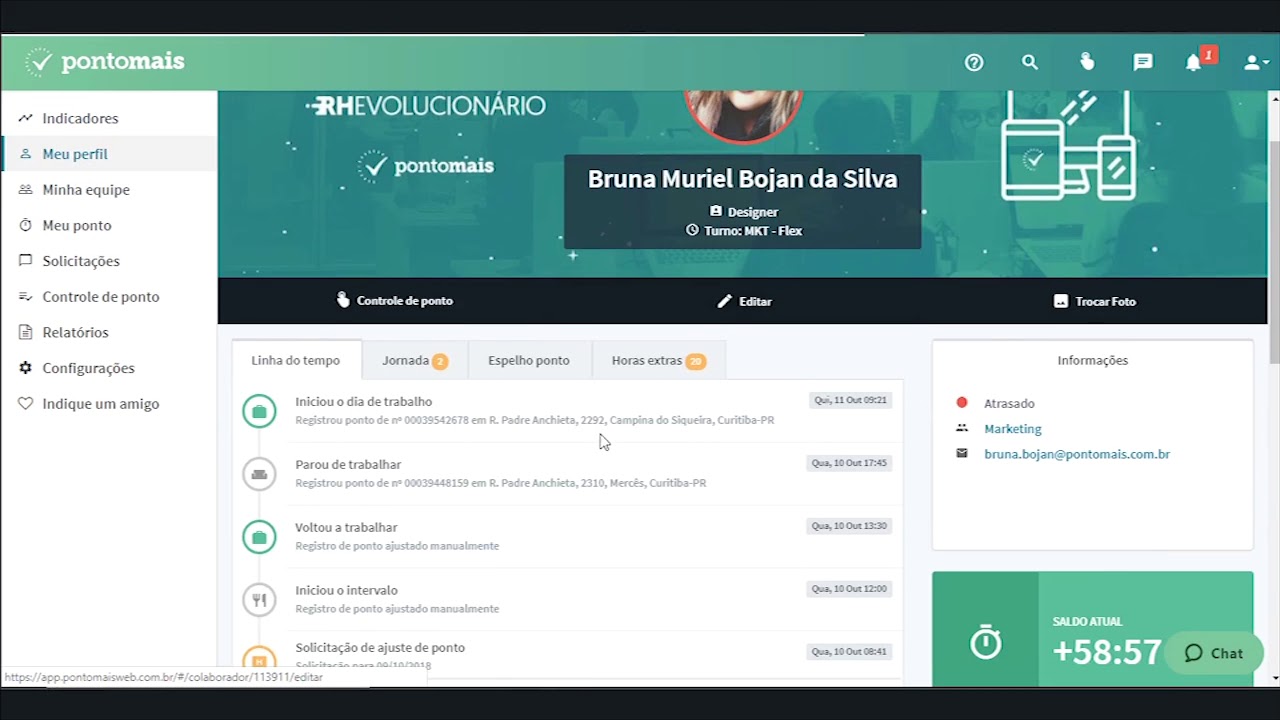
Task: Click the Editar profile button
Action: [744, 301]
